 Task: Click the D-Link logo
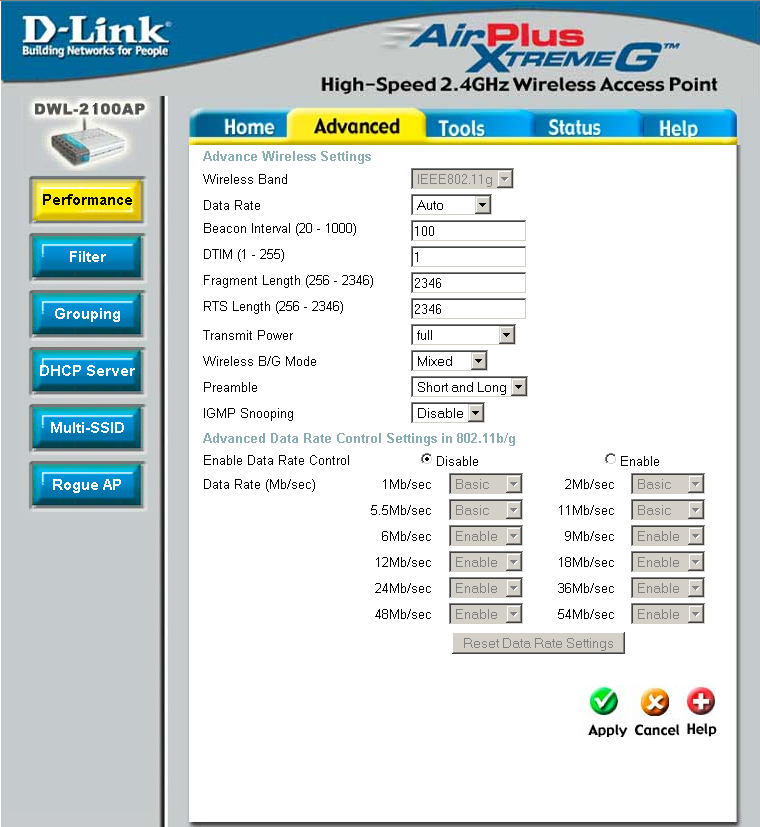(95, 36)
